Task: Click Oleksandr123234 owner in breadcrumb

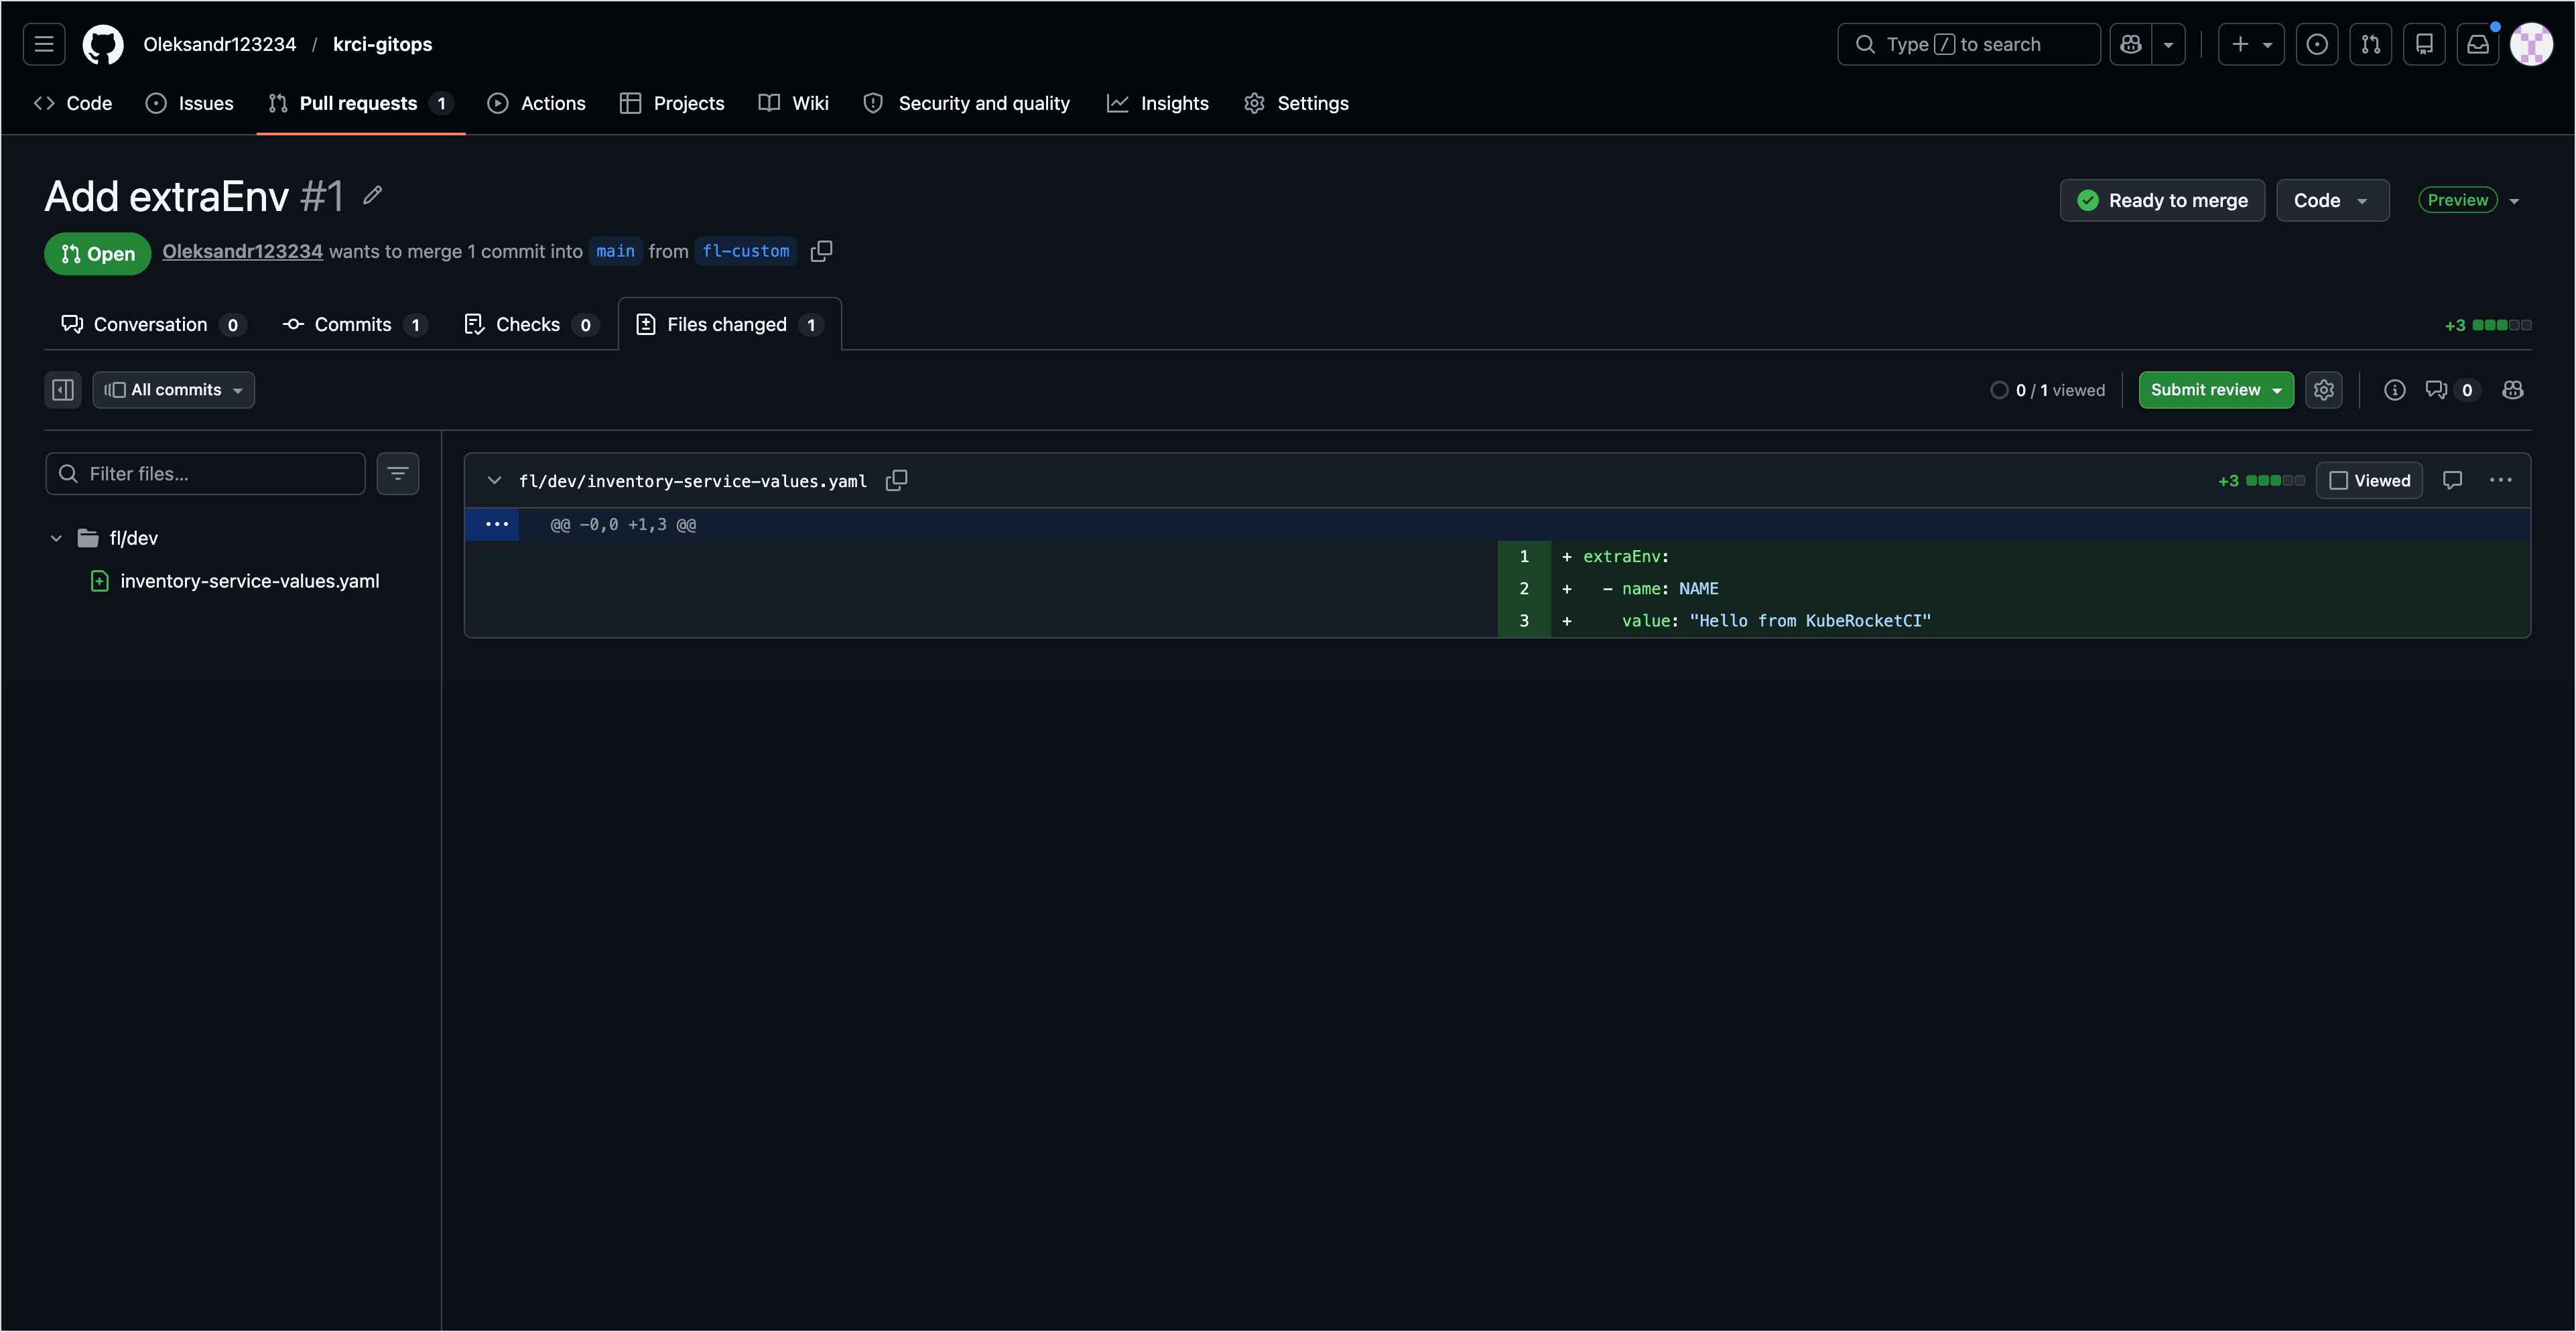Action: (220, 44)
